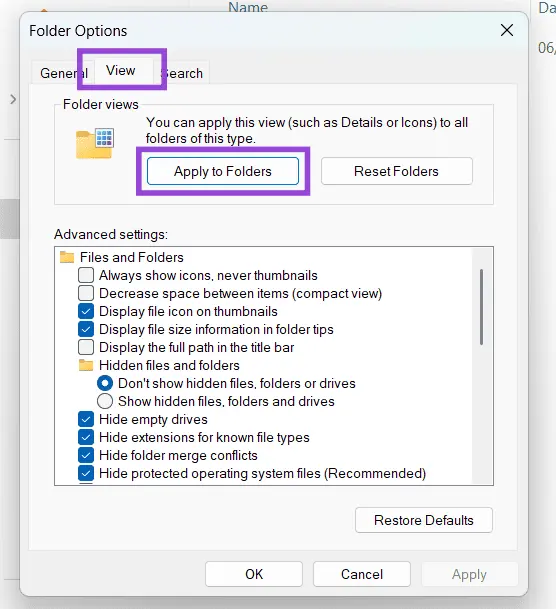
Task: Close the Folder Options dialog
Action: [x=507, y=30]
